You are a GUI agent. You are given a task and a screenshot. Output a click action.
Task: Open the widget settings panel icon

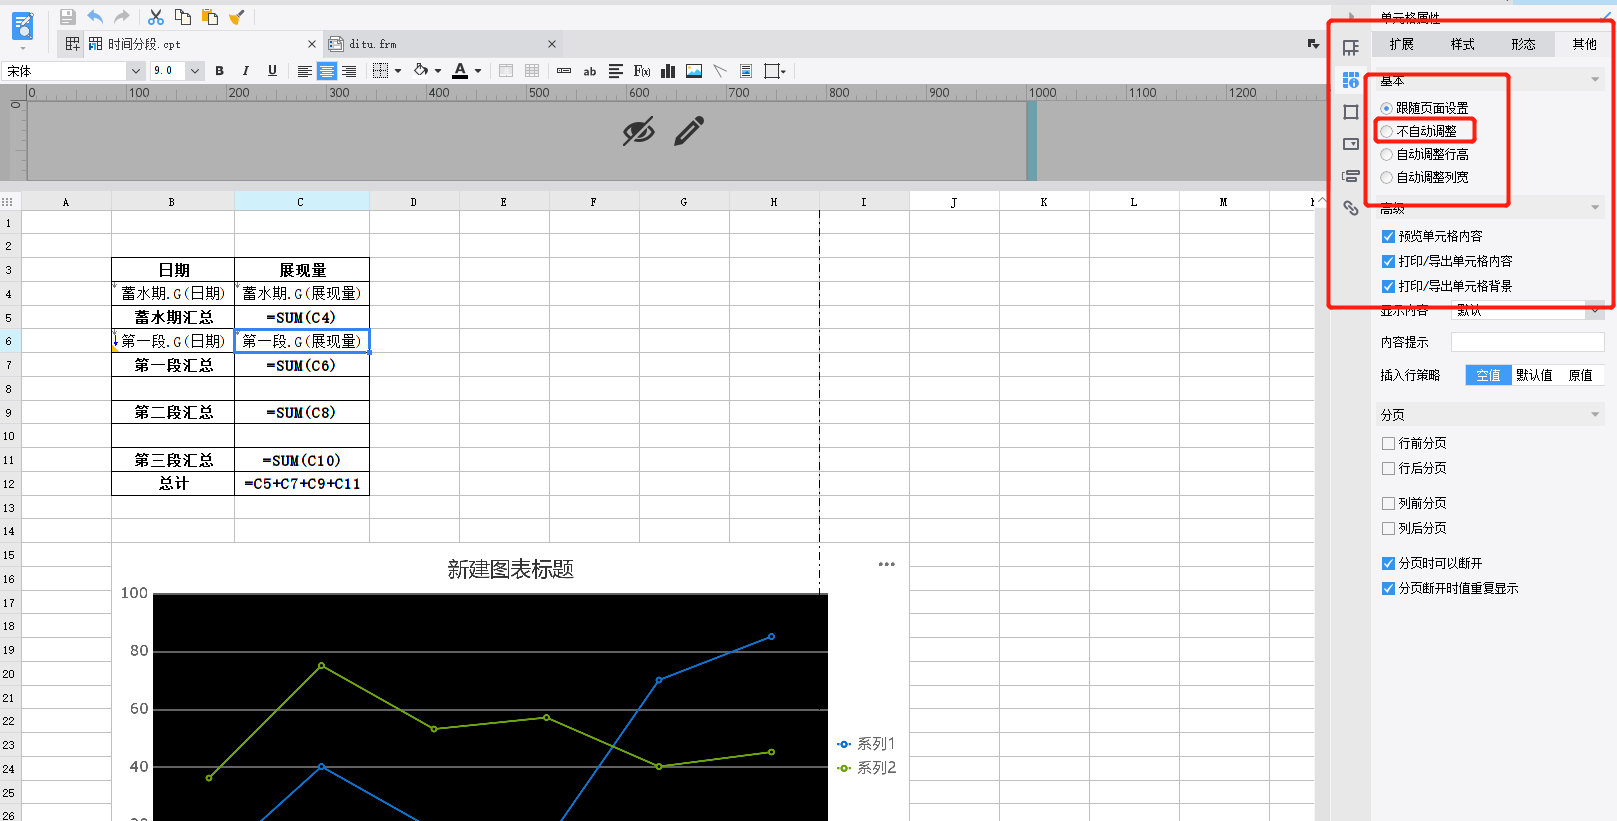pyautogui.click(x=1351, y=144)
